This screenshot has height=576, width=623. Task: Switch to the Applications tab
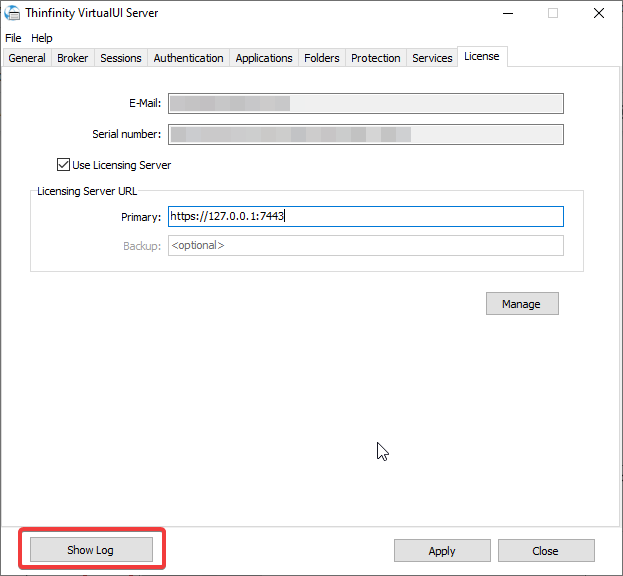pos(264,58)
